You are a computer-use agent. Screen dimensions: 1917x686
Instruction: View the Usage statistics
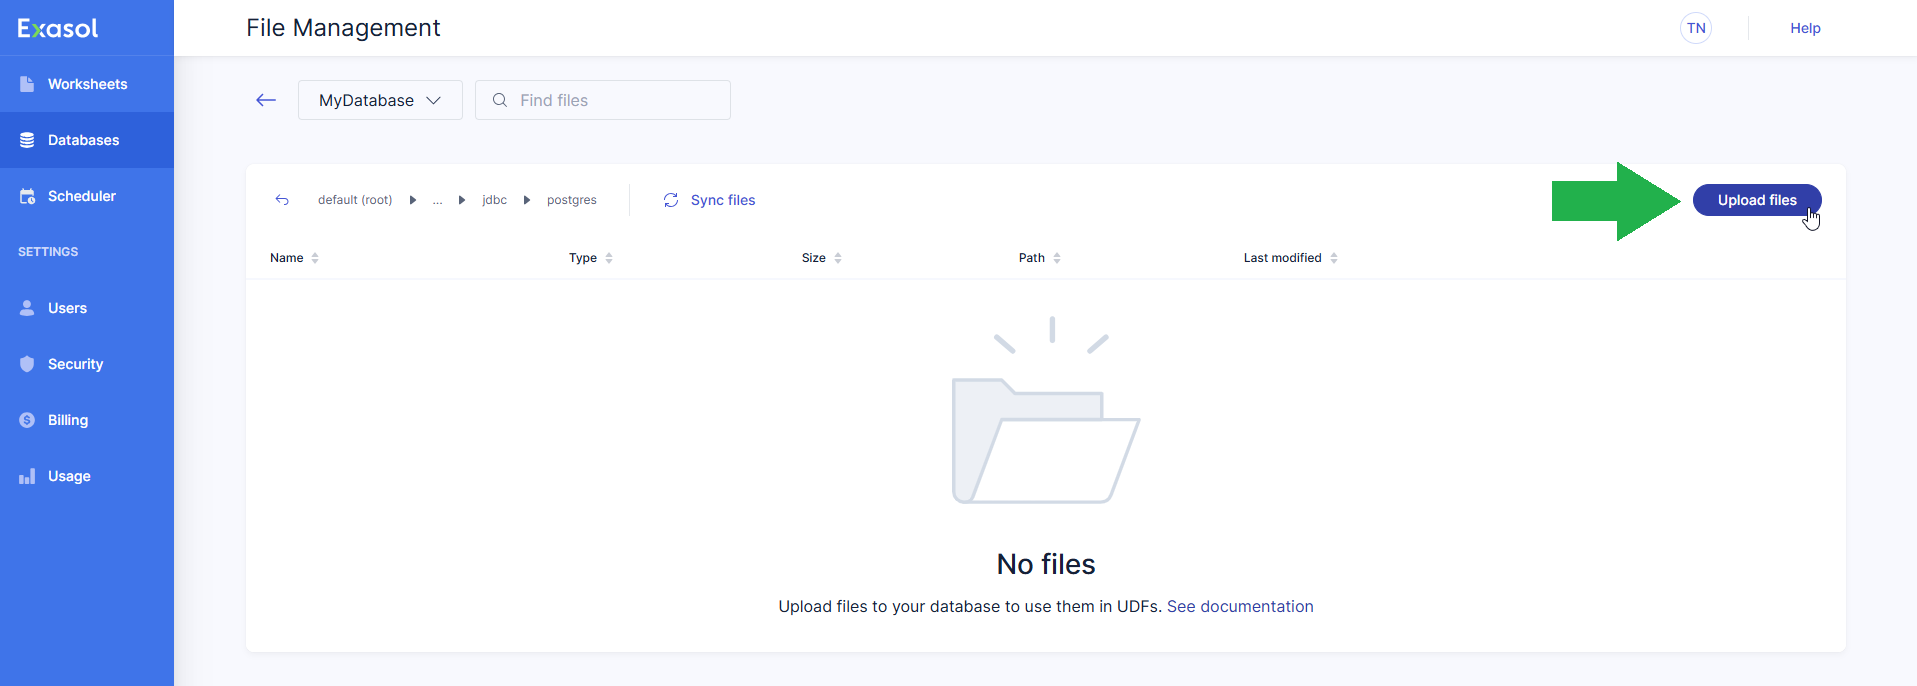[x=69, y=476]
